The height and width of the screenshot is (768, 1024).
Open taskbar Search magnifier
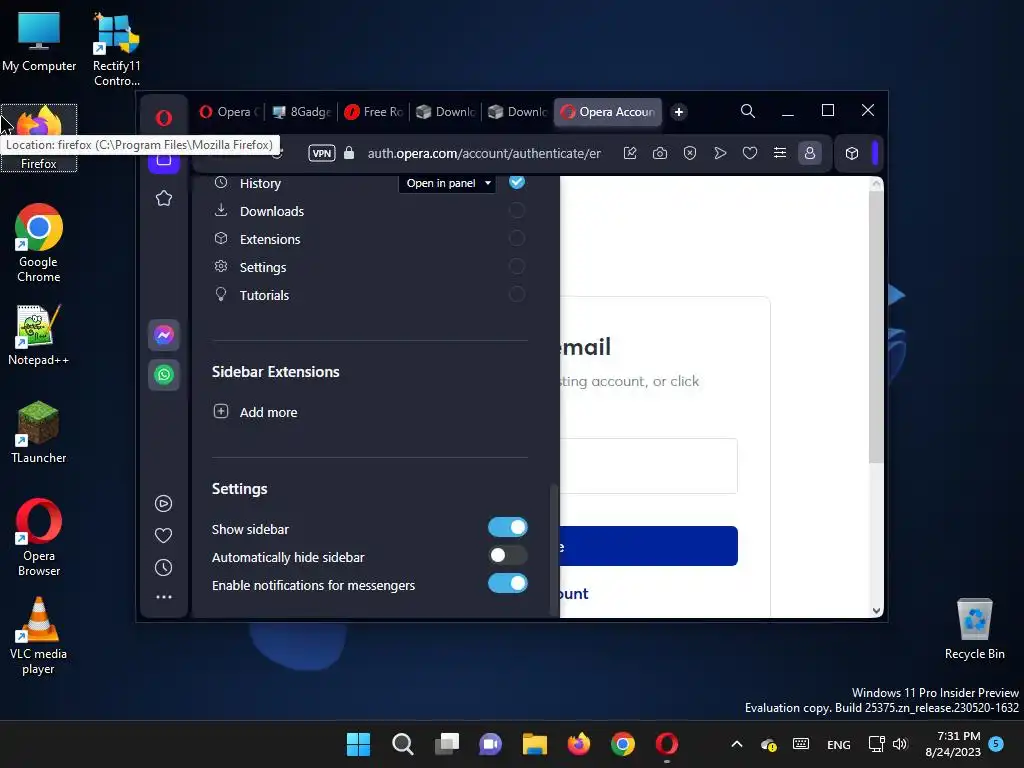402,744
